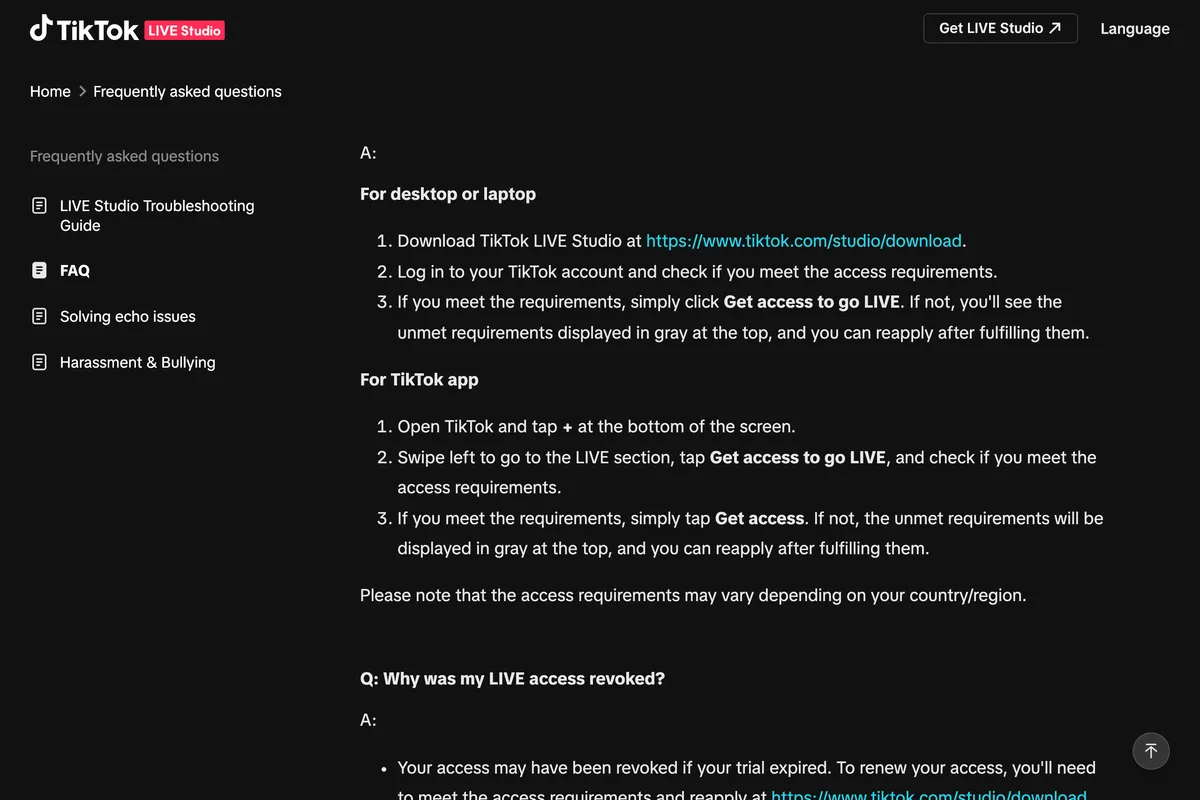Viewport: 1200px width, 800px height.
Task: Click sidebar heading Frequently asked questions
Action: point(124,156)
